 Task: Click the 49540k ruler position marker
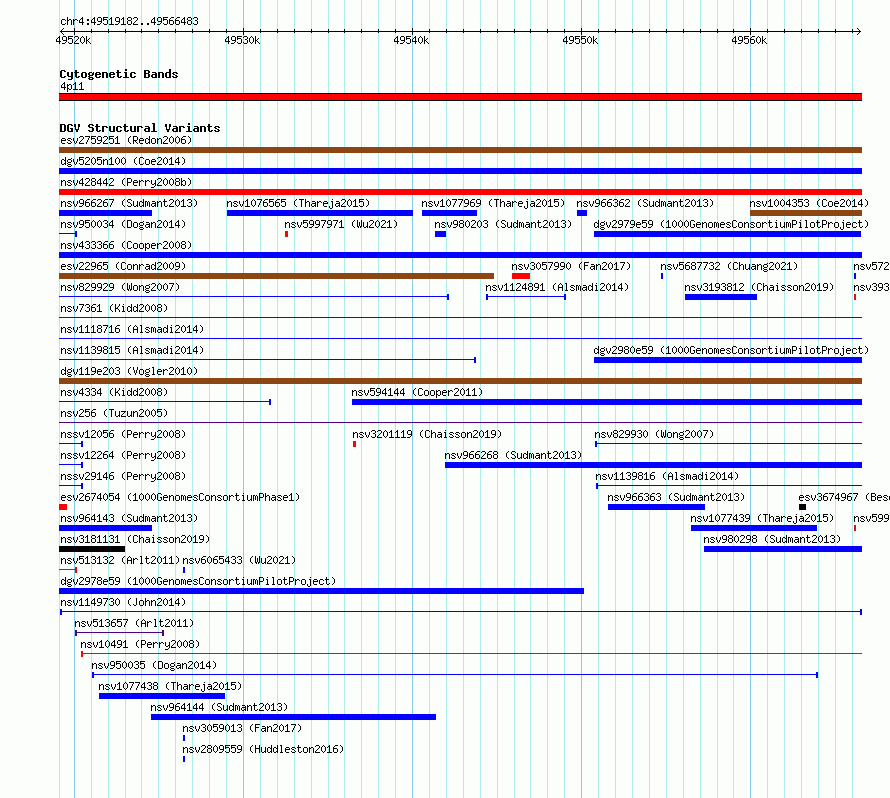(x=412, y=40)
